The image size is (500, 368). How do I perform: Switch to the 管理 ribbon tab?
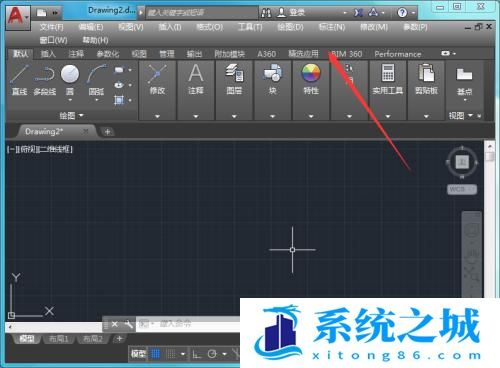point(167,54)
